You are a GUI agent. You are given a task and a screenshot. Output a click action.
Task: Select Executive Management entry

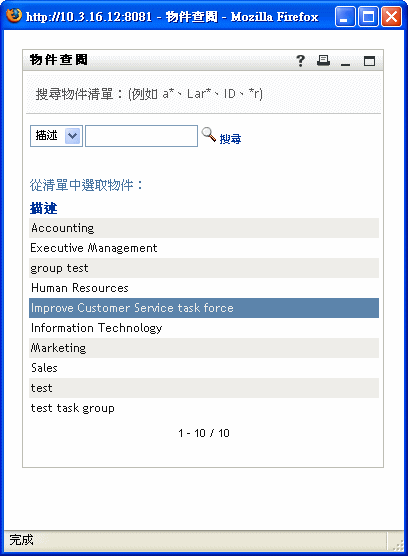click(204, 248)
